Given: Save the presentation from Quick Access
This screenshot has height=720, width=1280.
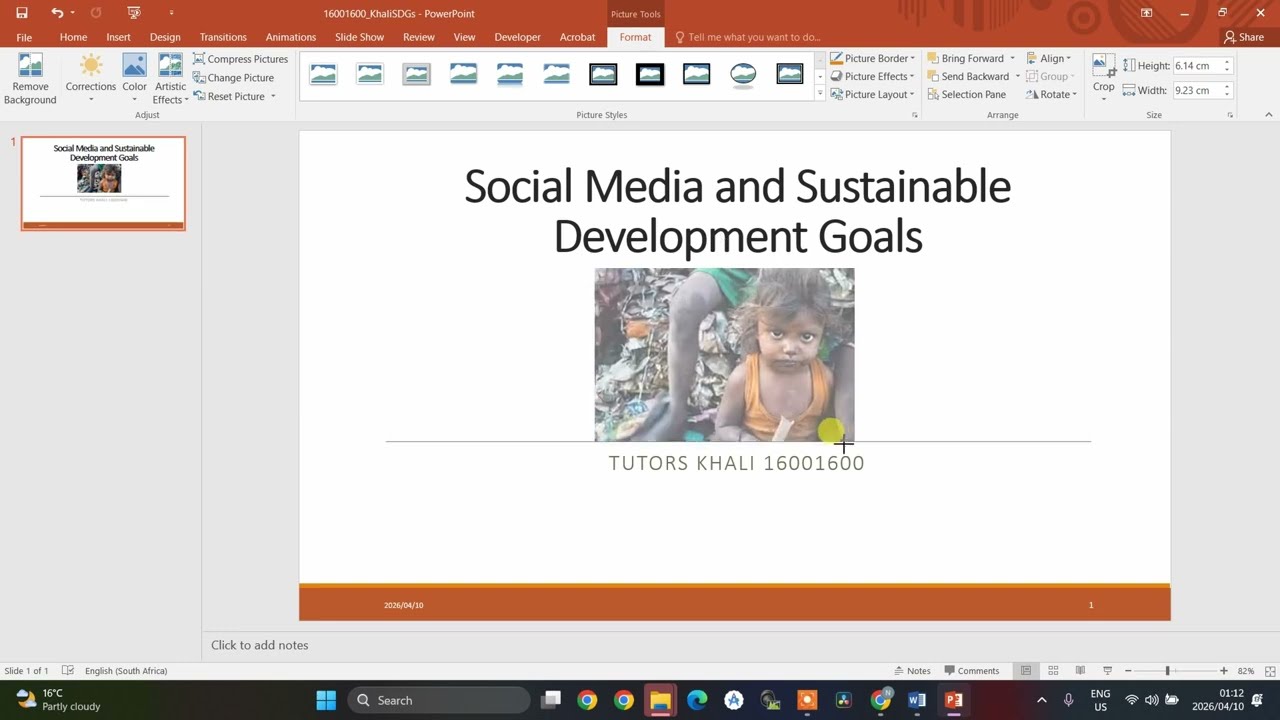Looking at the screenshot, I should click(x=22, y=13).
